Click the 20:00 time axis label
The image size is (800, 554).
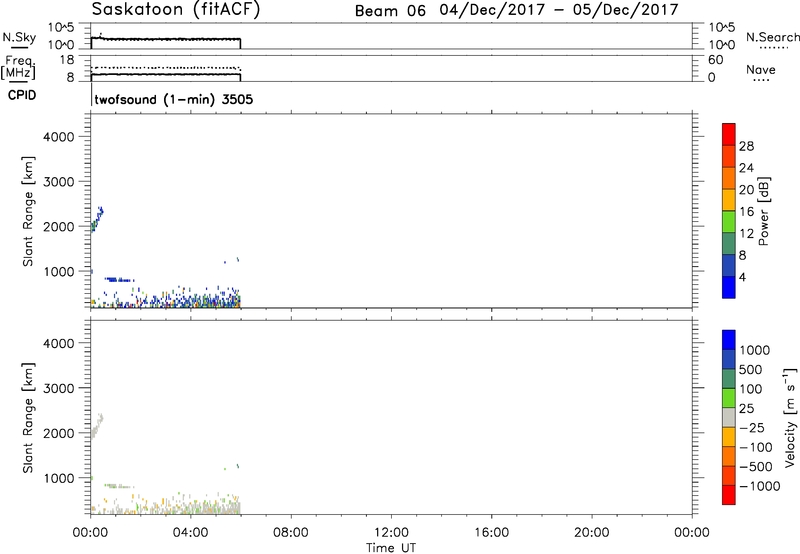(591, 533)
